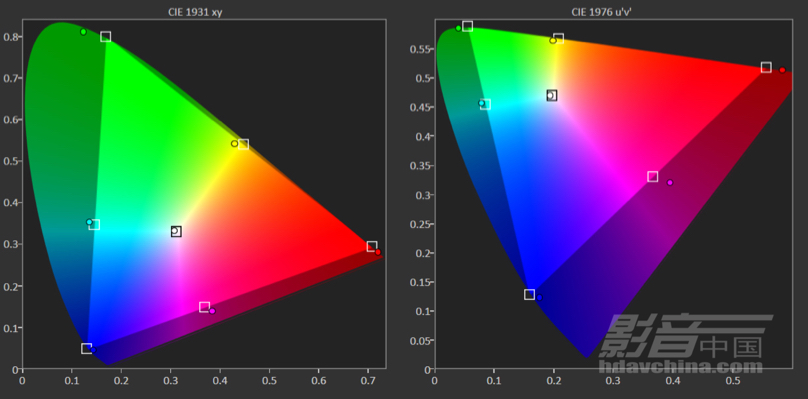Click the magenta target square in CIE 1976 chart

coord(653,177)
